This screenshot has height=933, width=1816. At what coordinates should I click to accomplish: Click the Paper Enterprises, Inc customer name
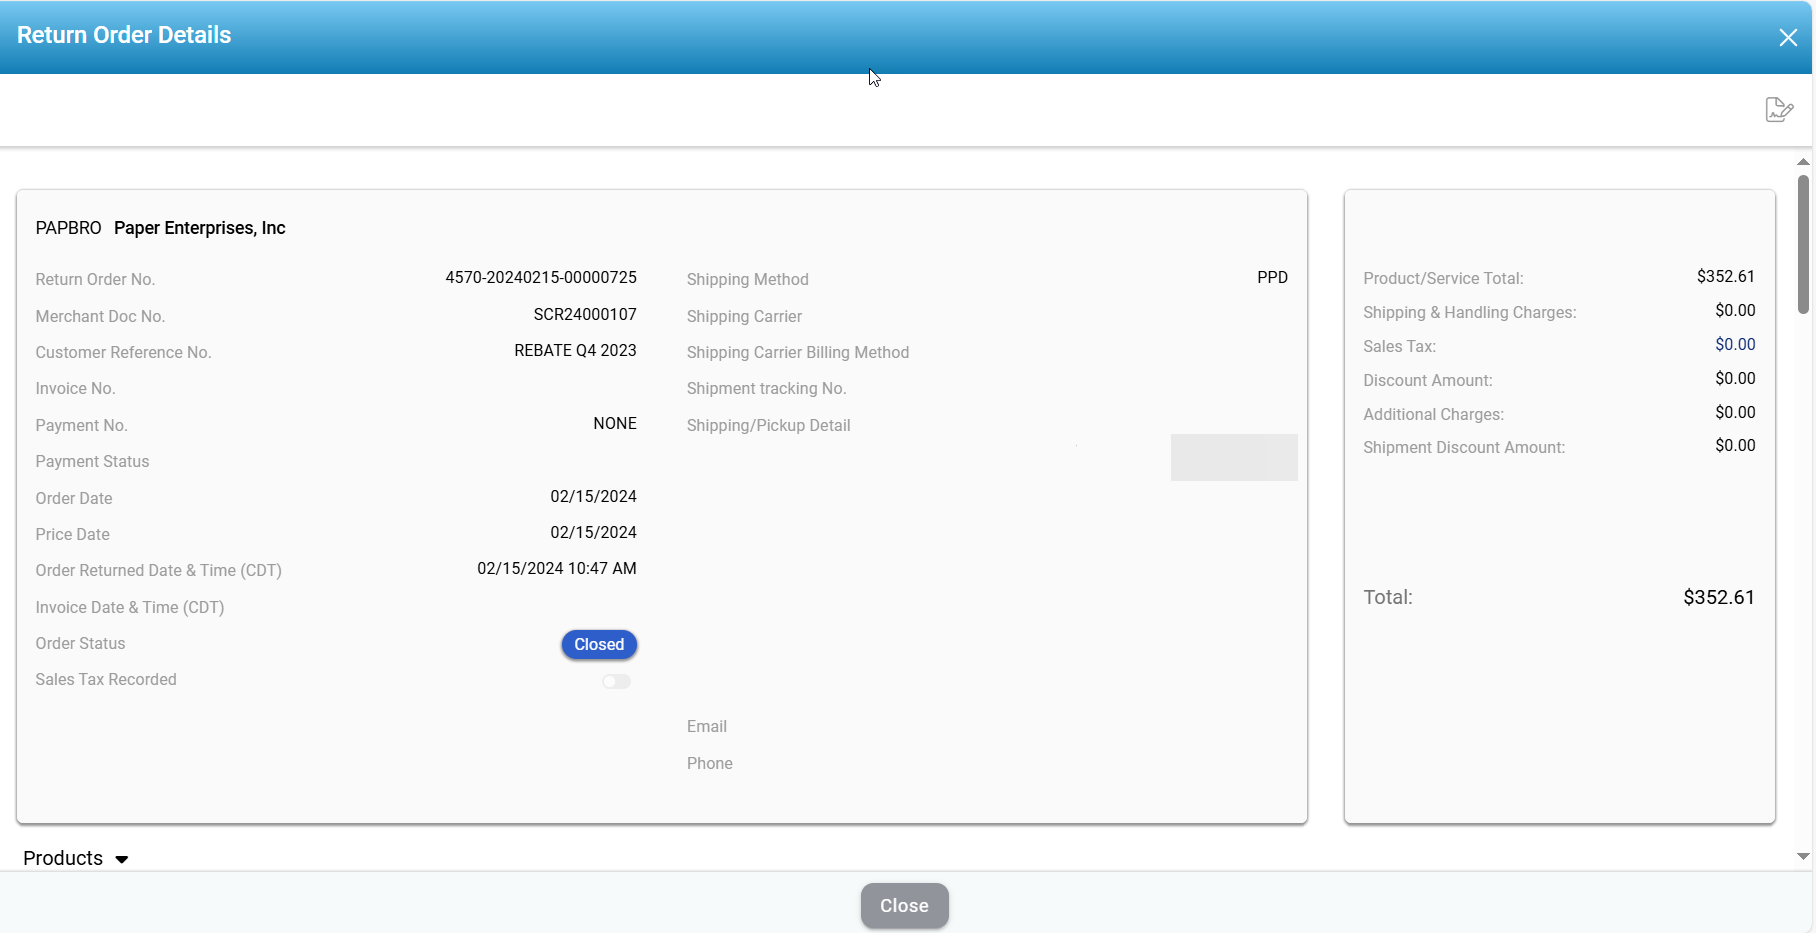coord(200,228)
